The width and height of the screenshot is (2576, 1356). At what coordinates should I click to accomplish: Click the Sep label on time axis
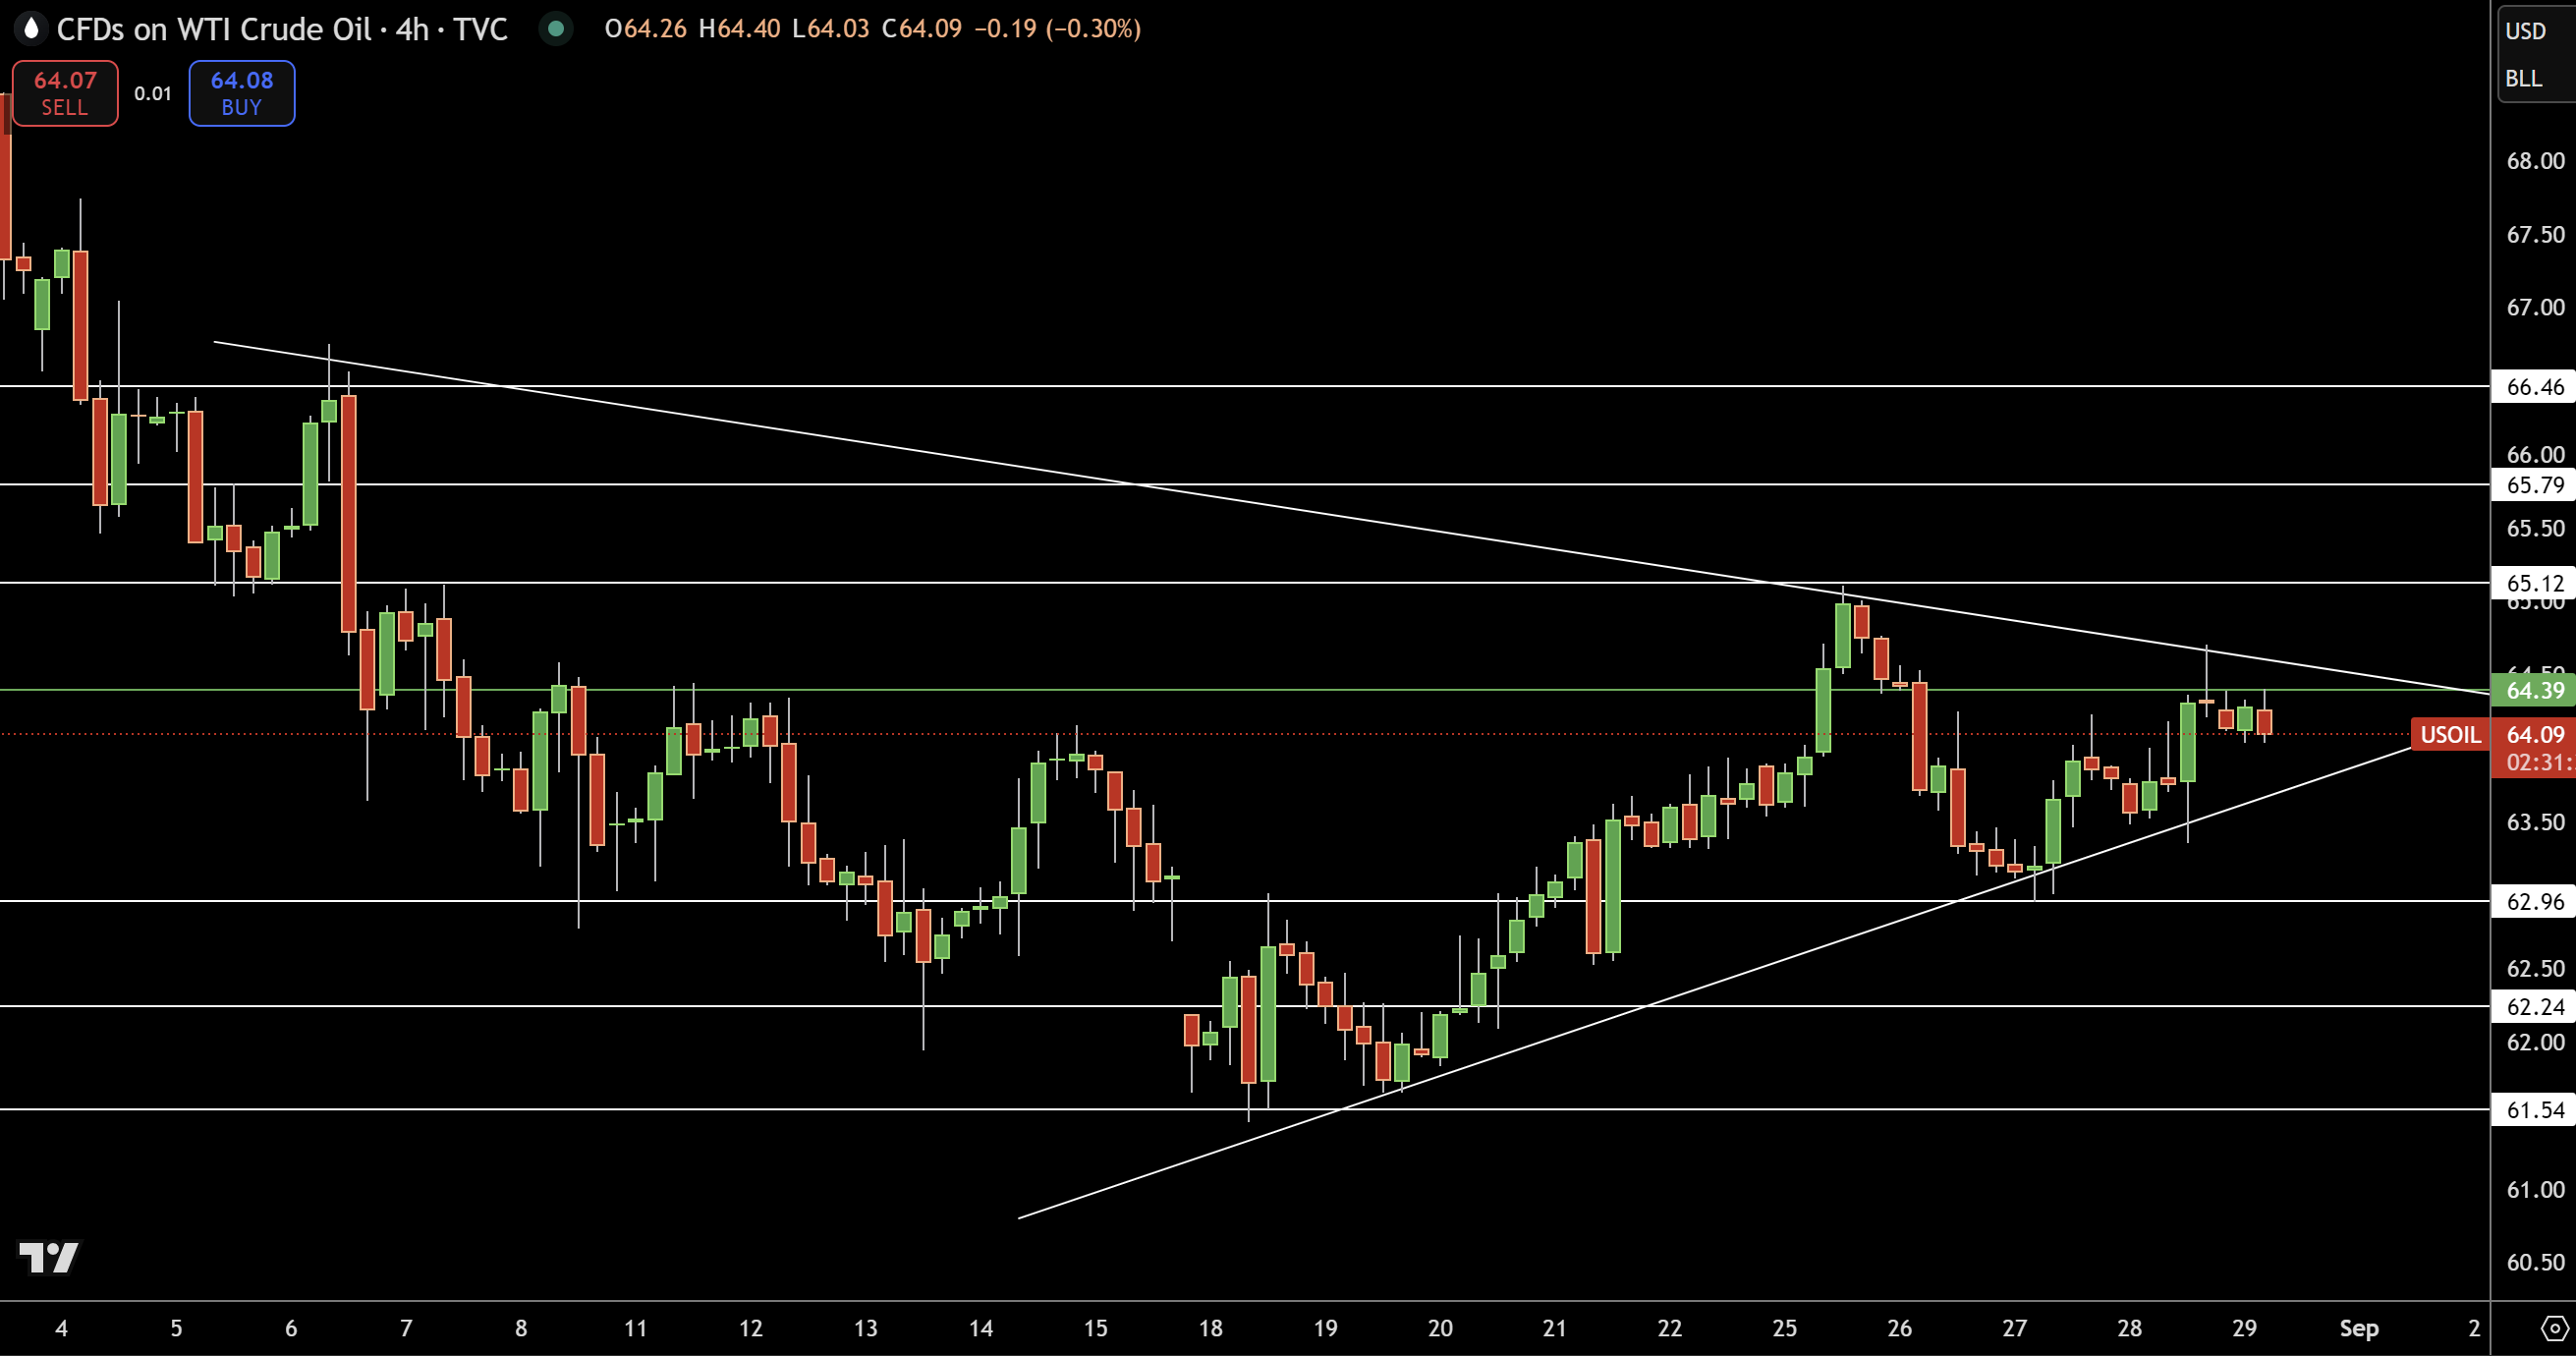(x=2358, y=1329)
